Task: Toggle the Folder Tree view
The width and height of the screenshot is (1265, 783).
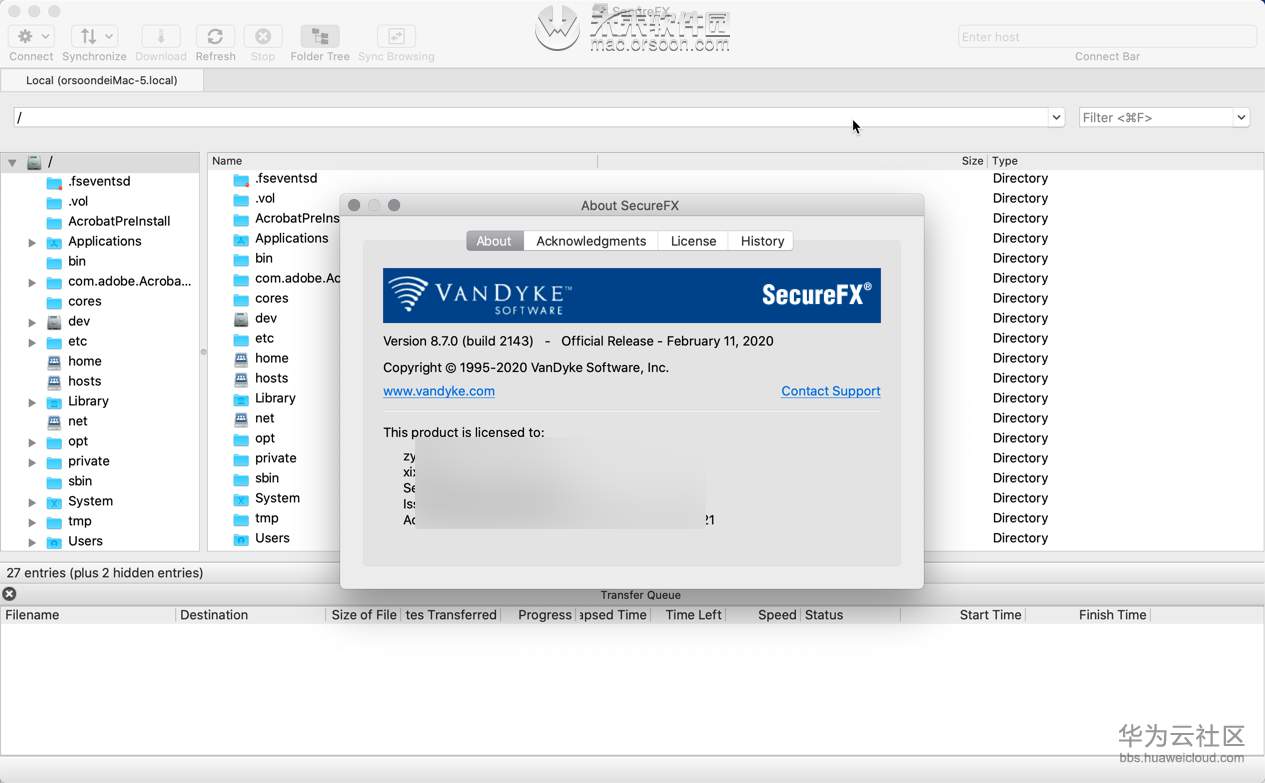Action: pos(320,36)
